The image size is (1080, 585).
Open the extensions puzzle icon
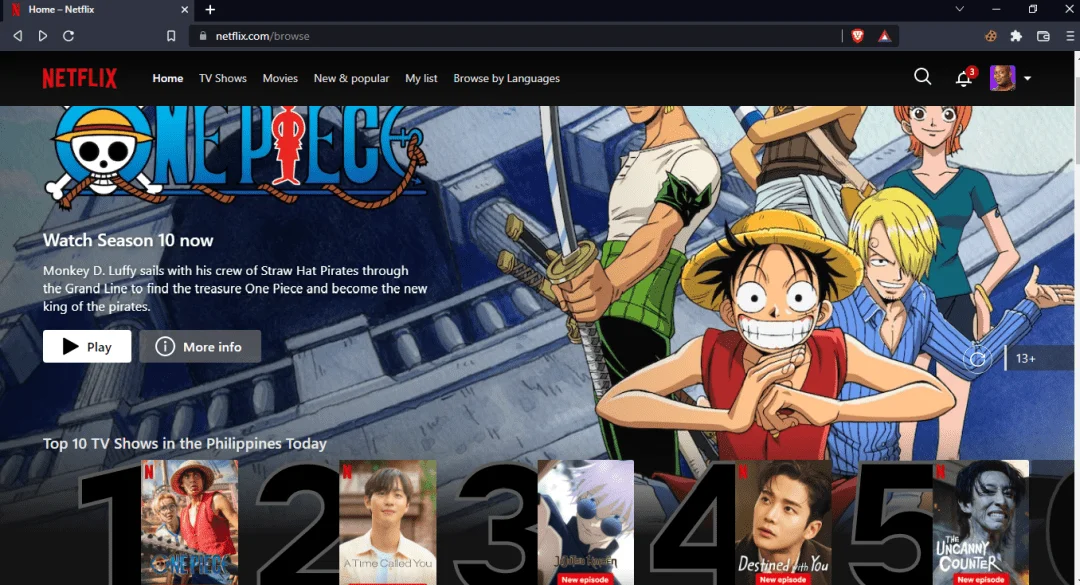pyautogui.click(x=1016, y=36)
